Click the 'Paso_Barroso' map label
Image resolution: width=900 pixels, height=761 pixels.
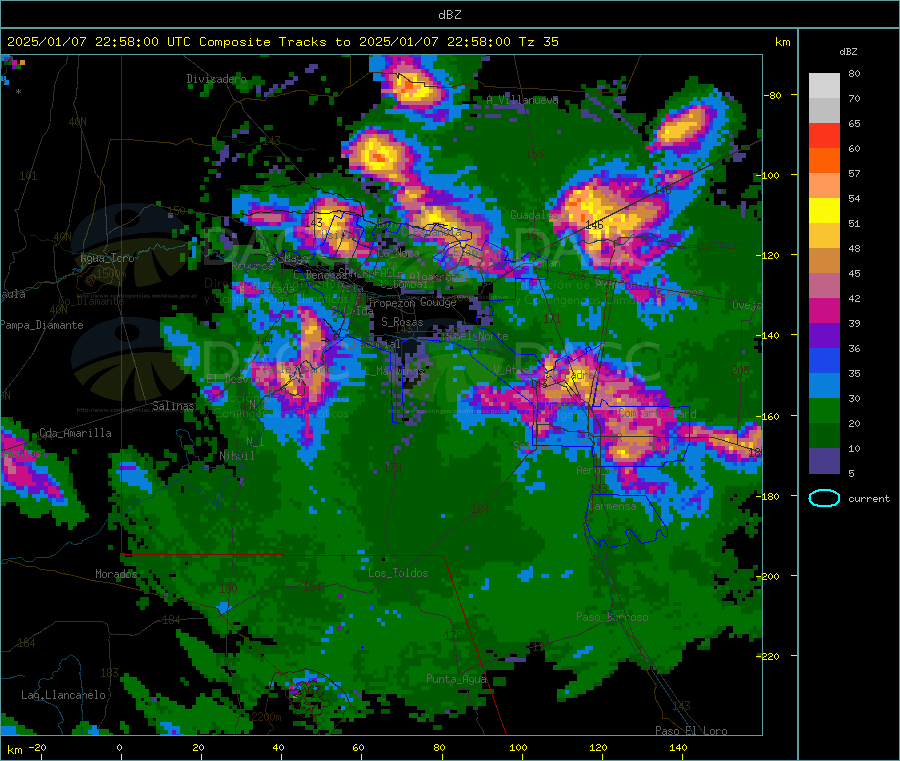pos(612,617)
